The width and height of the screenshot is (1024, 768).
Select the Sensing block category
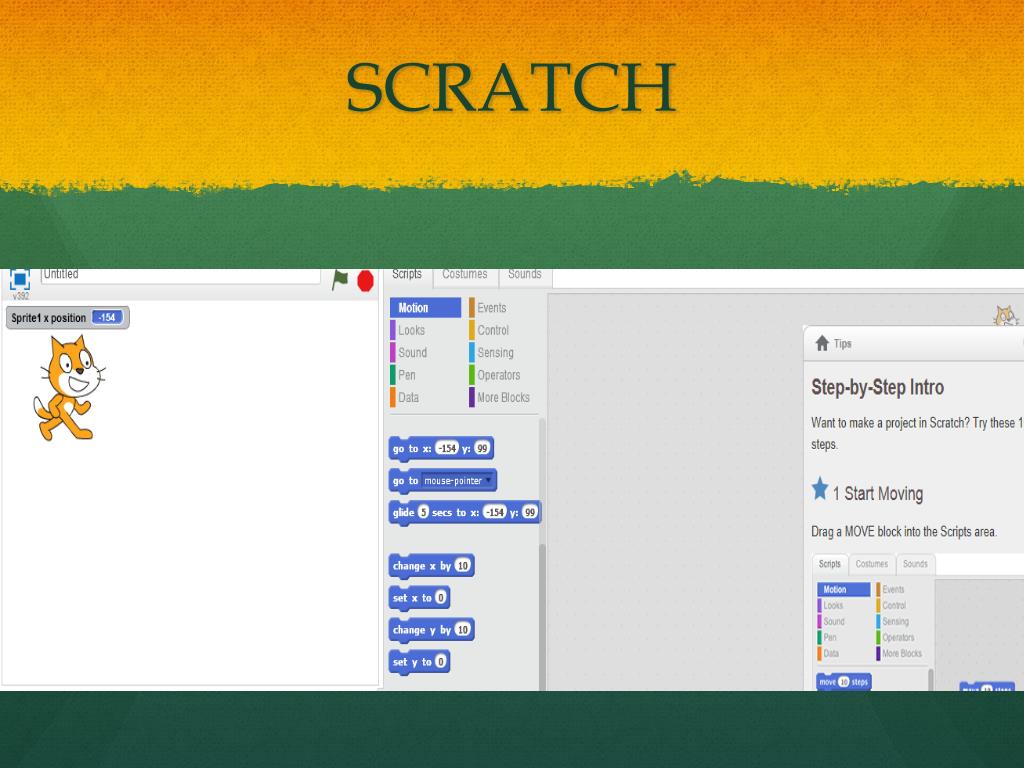495,353
